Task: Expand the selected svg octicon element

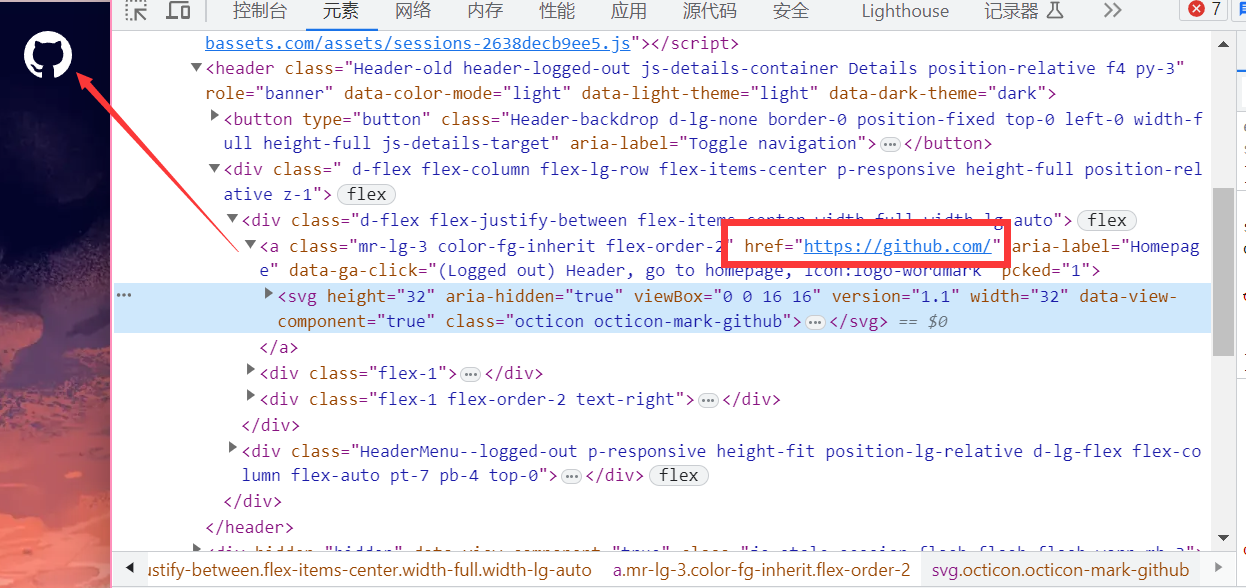Action: coord(268,294)
